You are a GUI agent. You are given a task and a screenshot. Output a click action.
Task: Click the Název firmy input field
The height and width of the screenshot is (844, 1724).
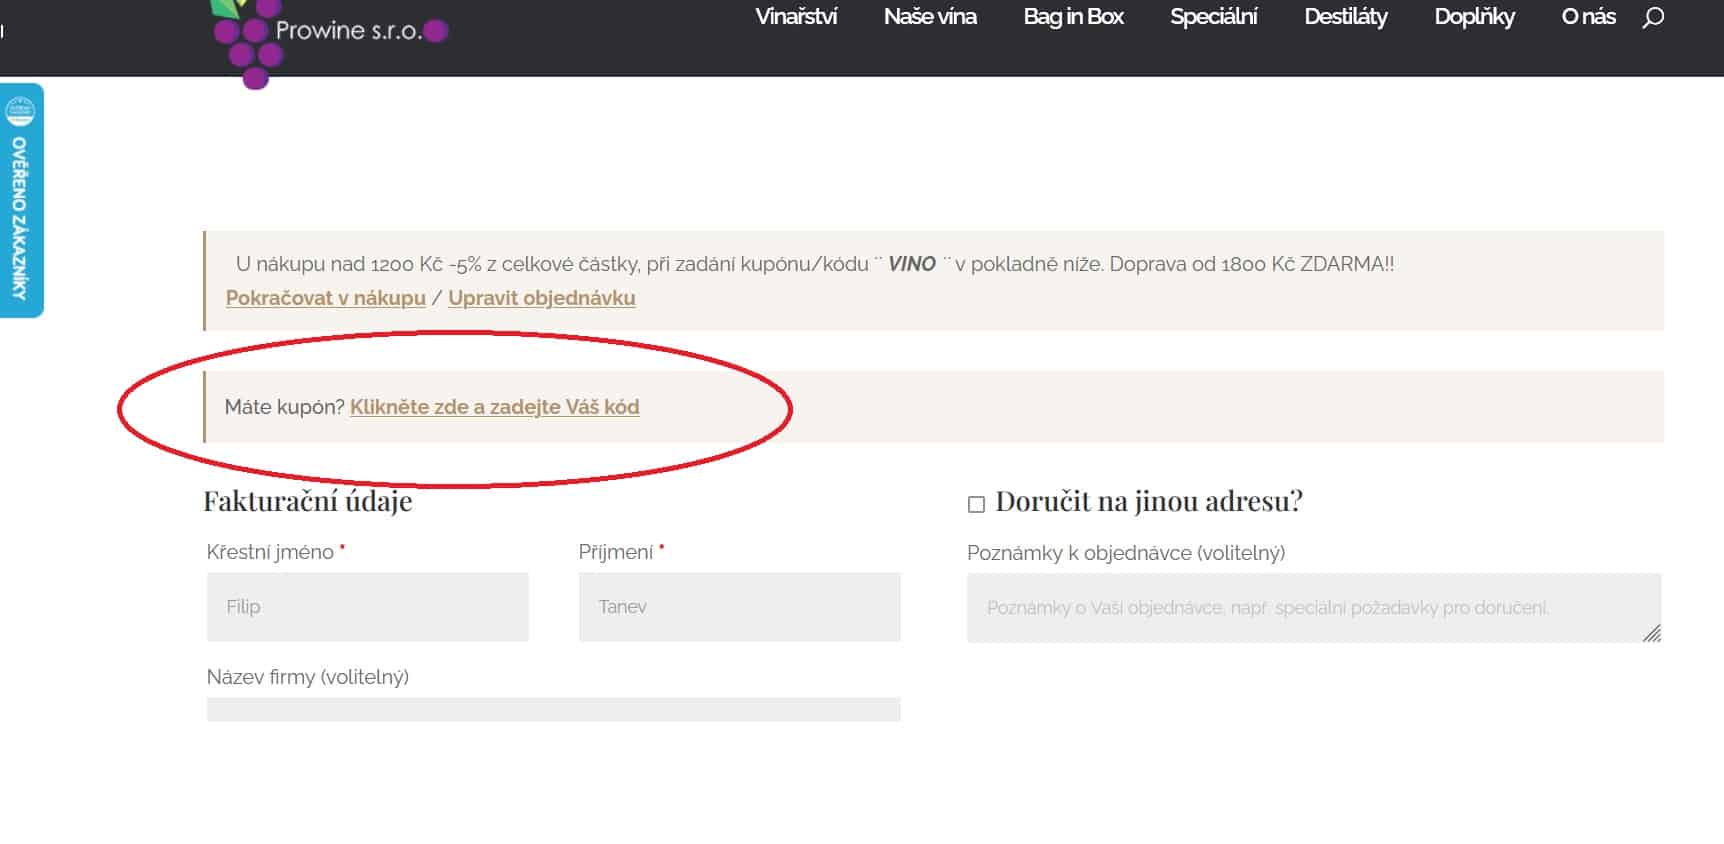554,709
